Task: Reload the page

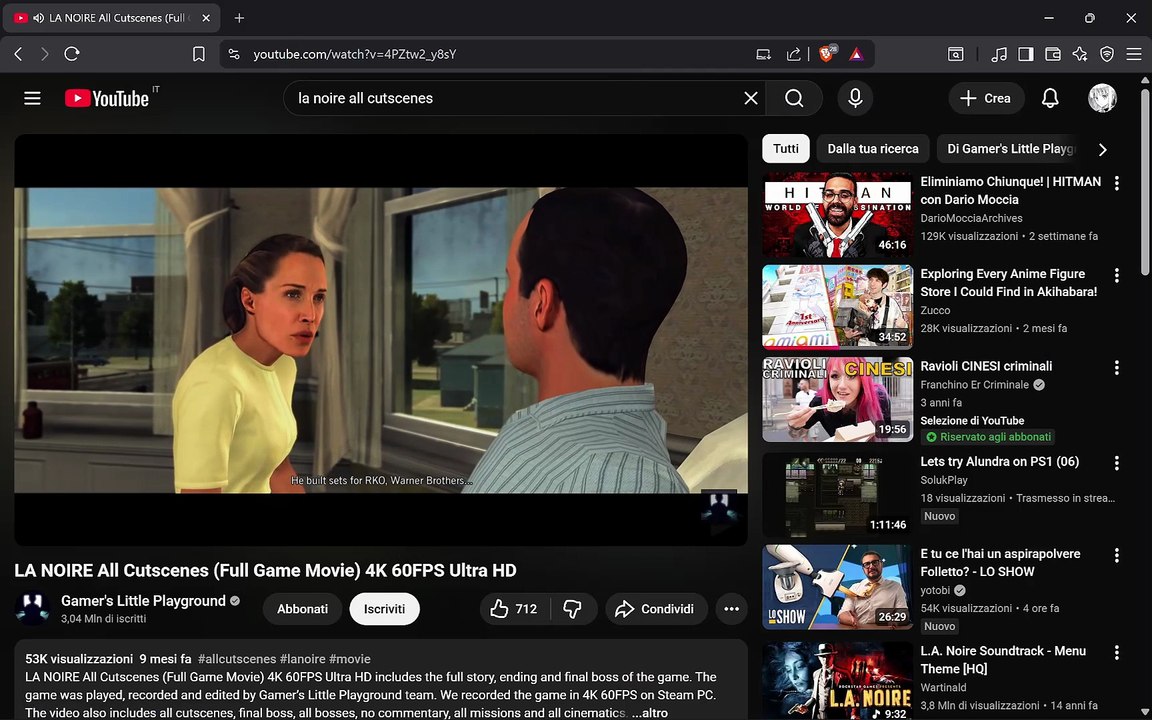Action: (72, 54)
